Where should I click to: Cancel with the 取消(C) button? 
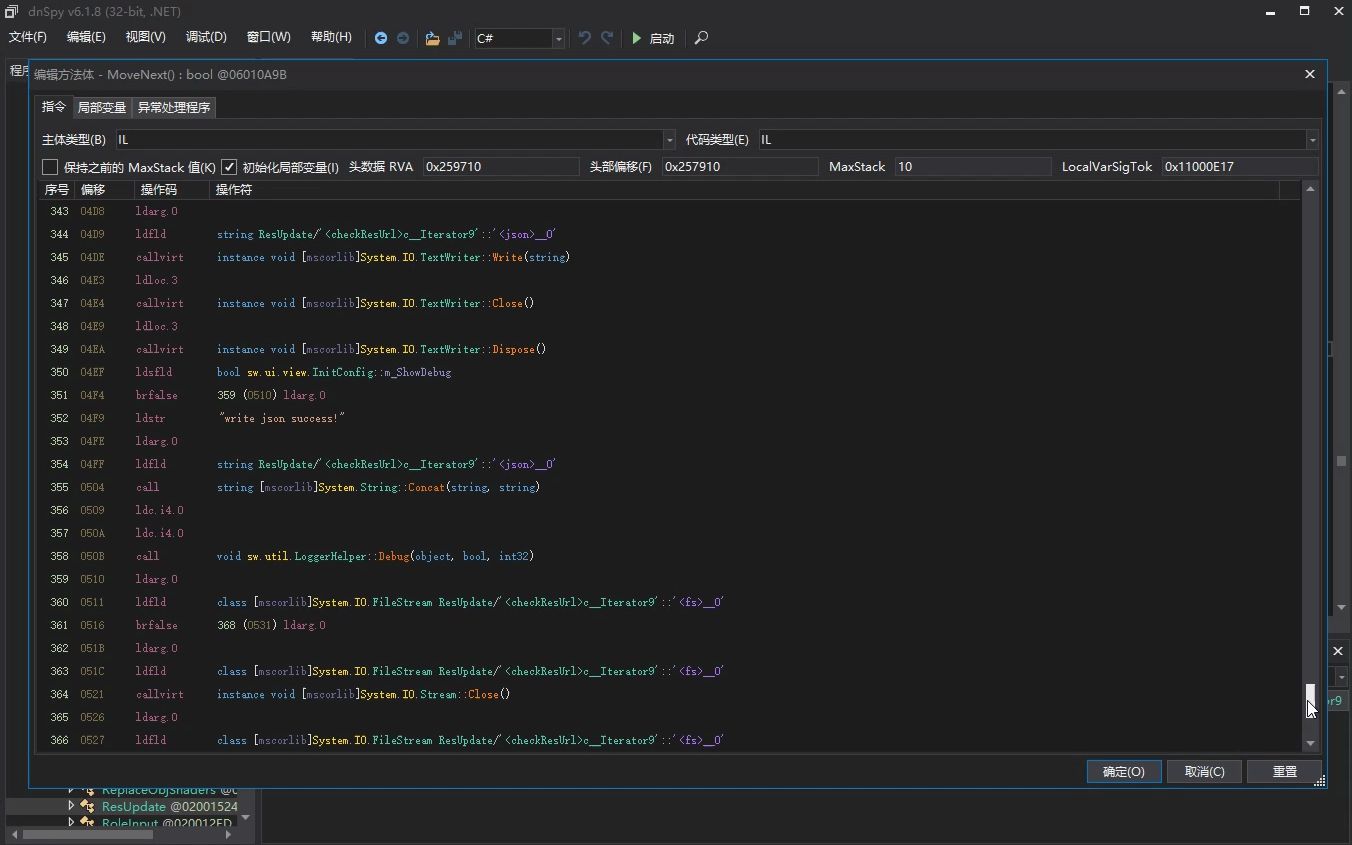pyautogui.click(x=1204, y=771)
